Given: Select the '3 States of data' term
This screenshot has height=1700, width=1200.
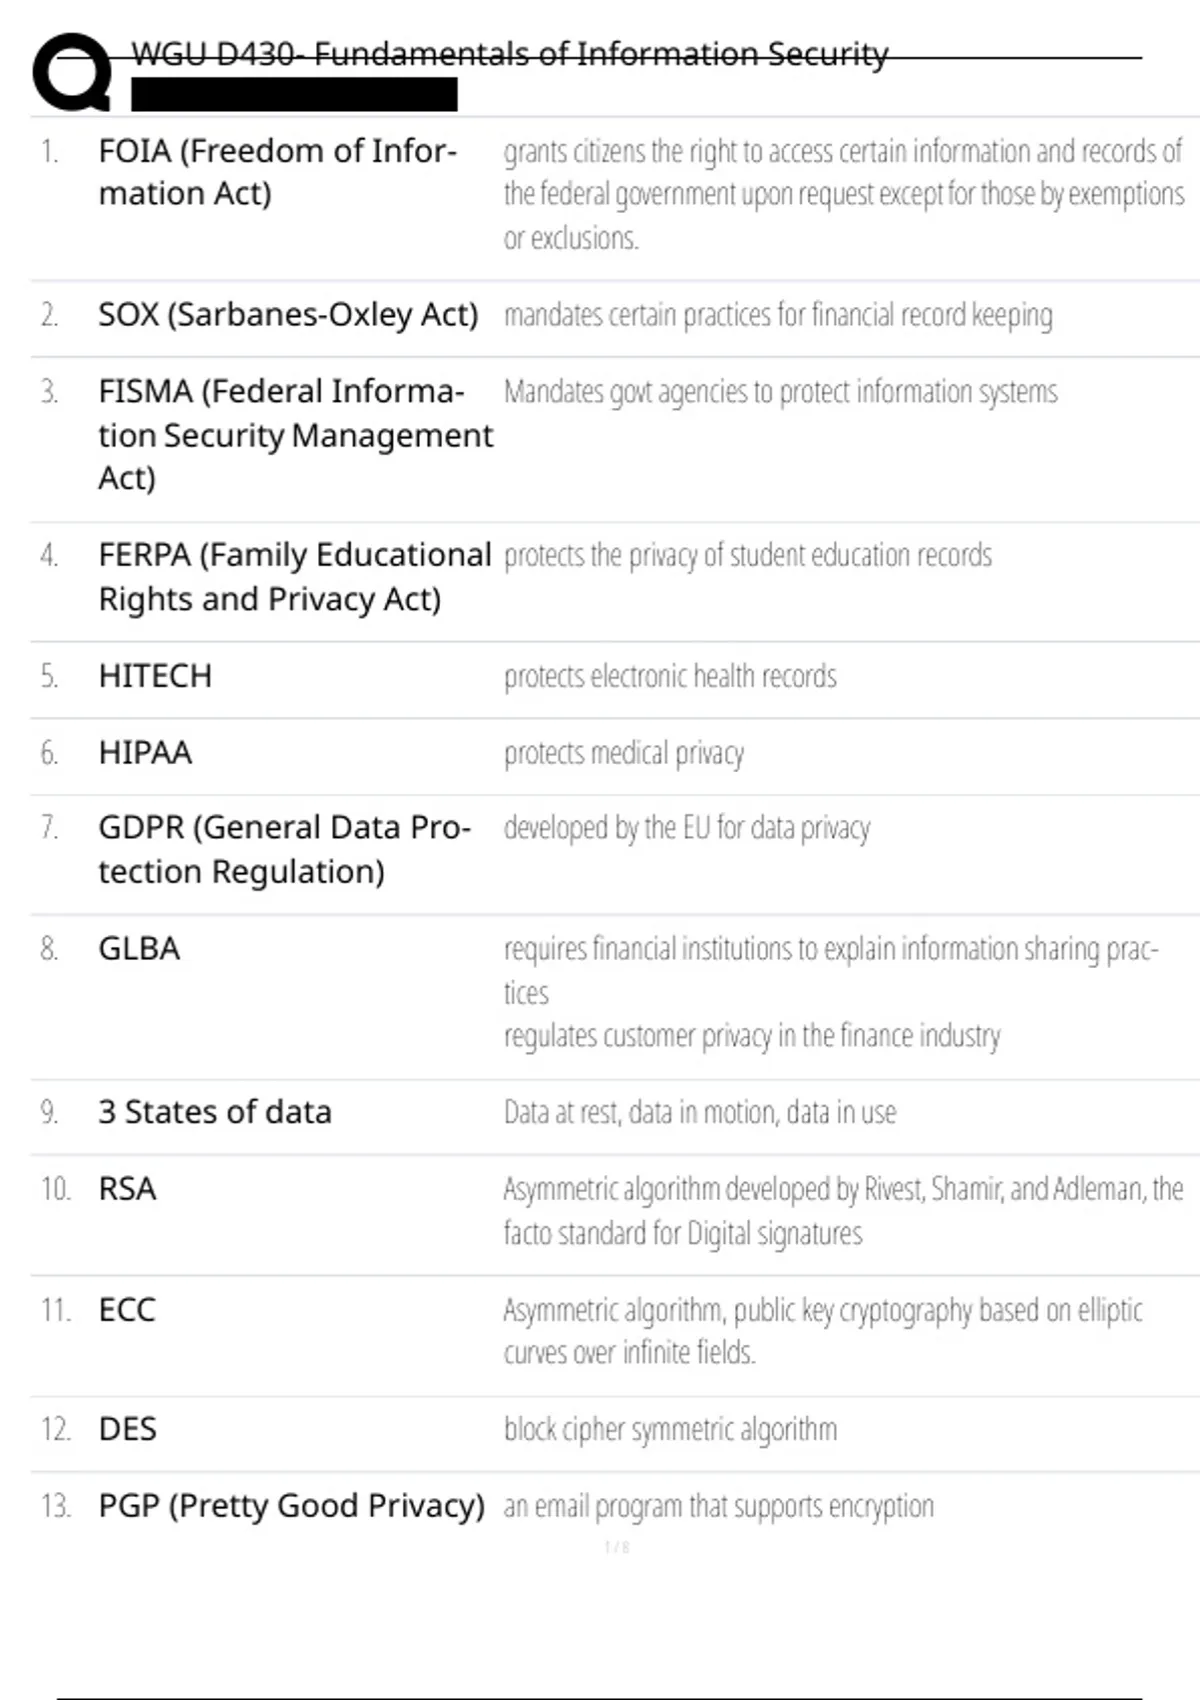Looking at the screenshot, I should (214, 1112).
